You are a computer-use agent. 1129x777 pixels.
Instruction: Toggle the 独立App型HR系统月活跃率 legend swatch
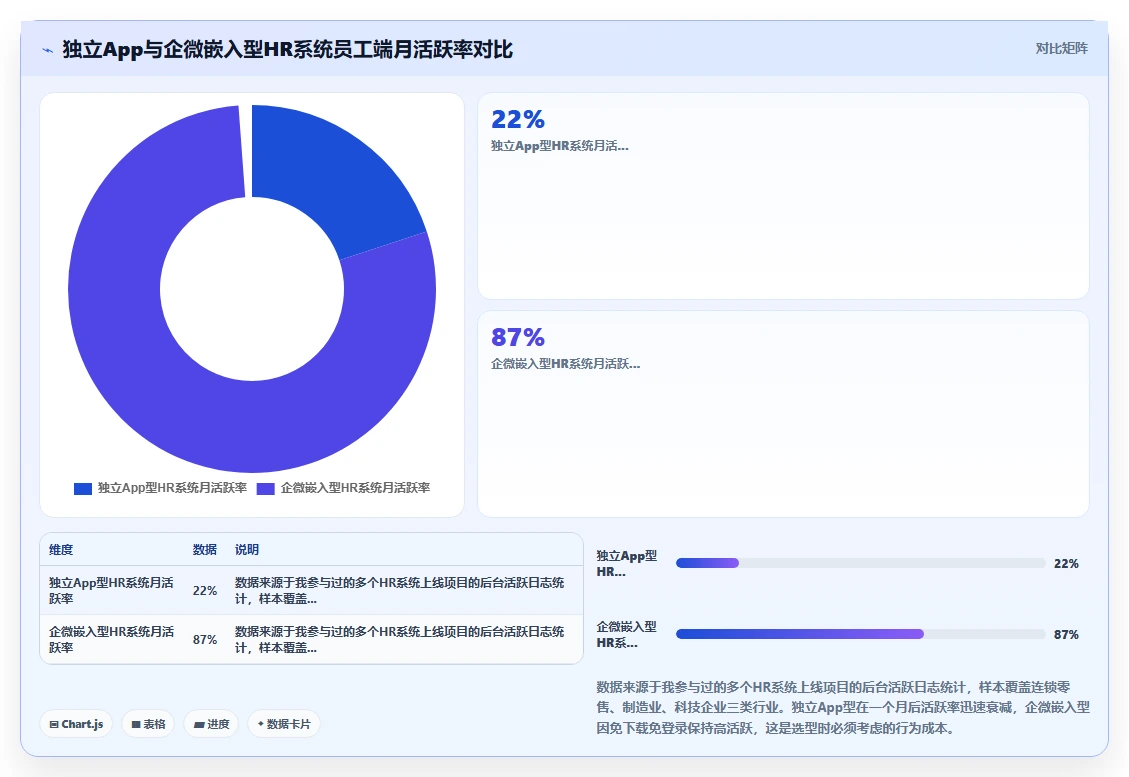click(83, 489)
